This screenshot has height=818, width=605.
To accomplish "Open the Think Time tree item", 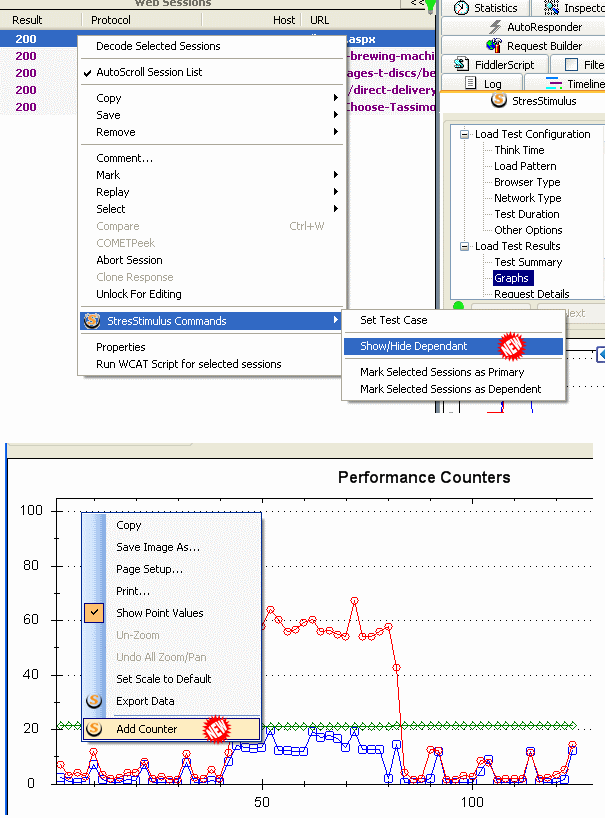I will click(519, 150).
